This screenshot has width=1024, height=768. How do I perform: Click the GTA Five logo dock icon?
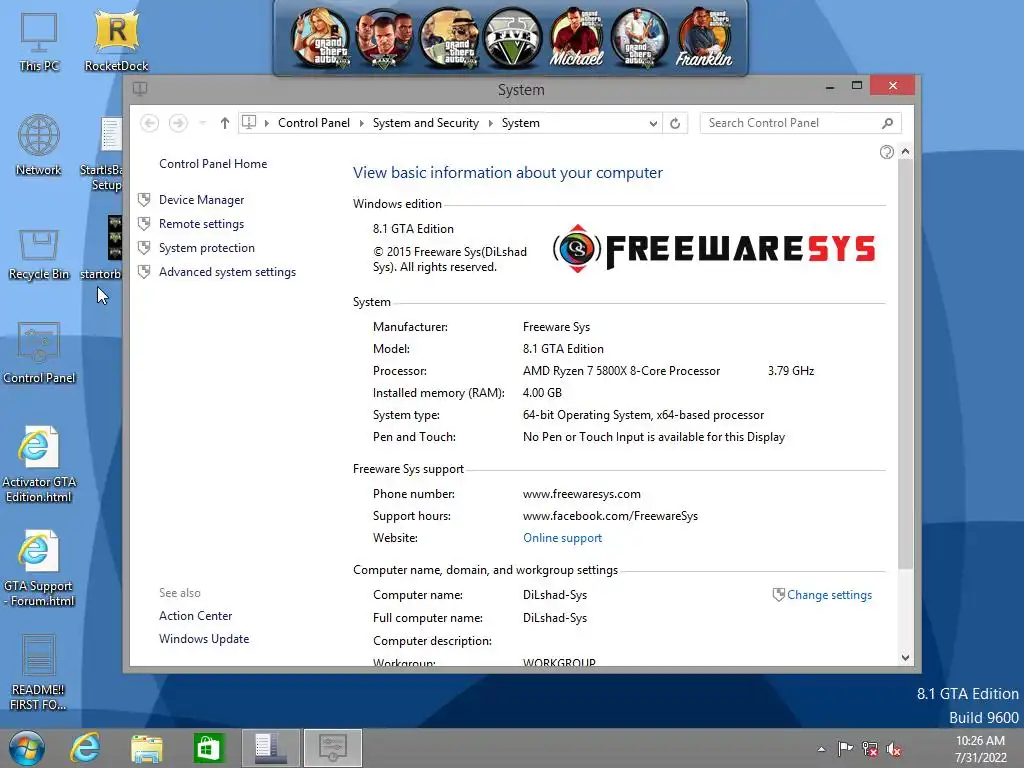tap(513, 39)
